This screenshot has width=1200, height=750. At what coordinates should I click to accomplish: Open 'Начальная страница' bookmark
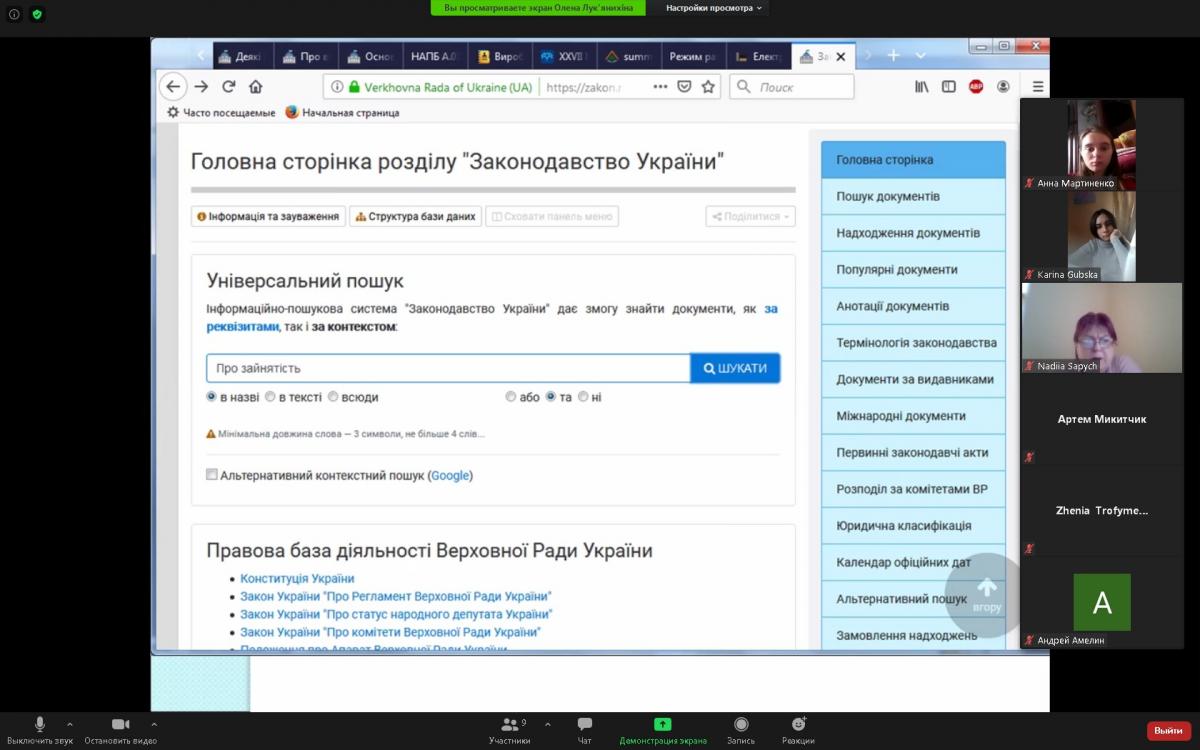[342, 113]
